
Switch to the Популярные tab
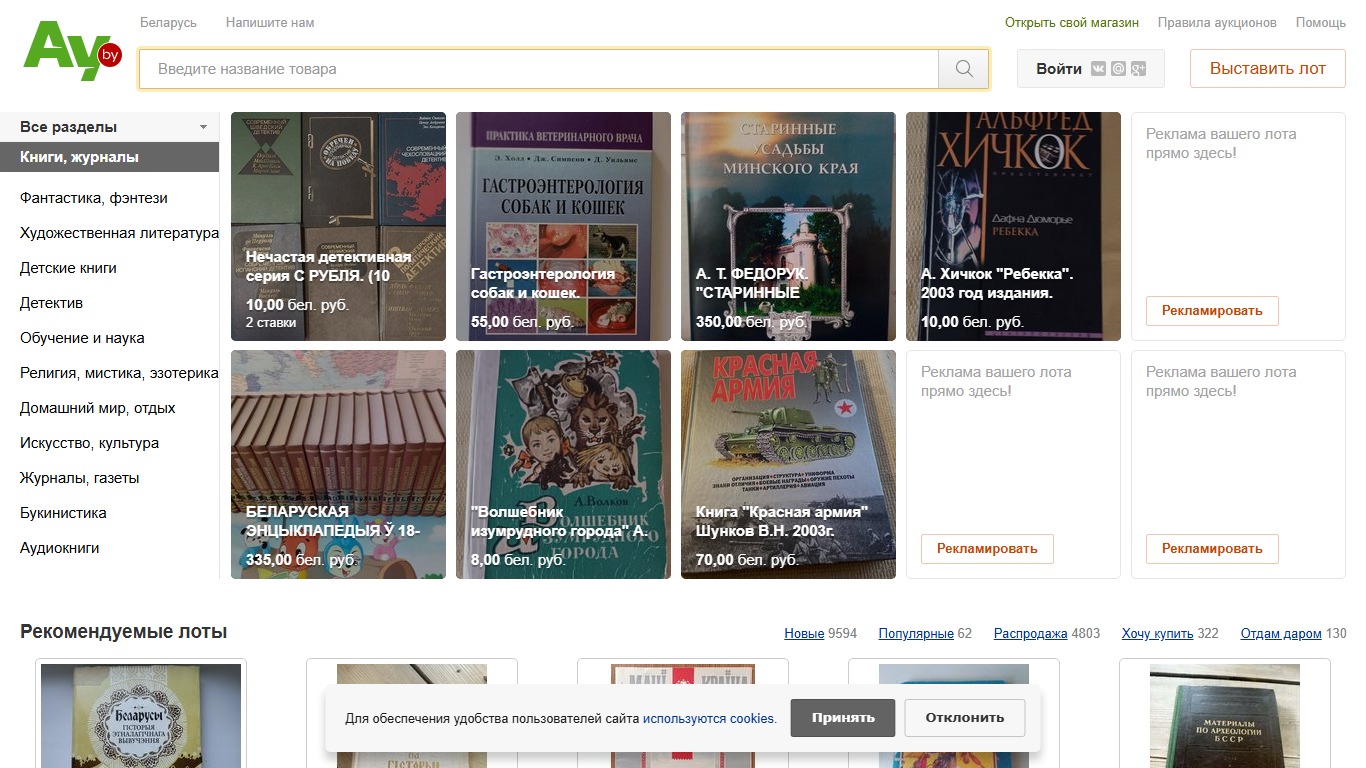click(915, 634)
